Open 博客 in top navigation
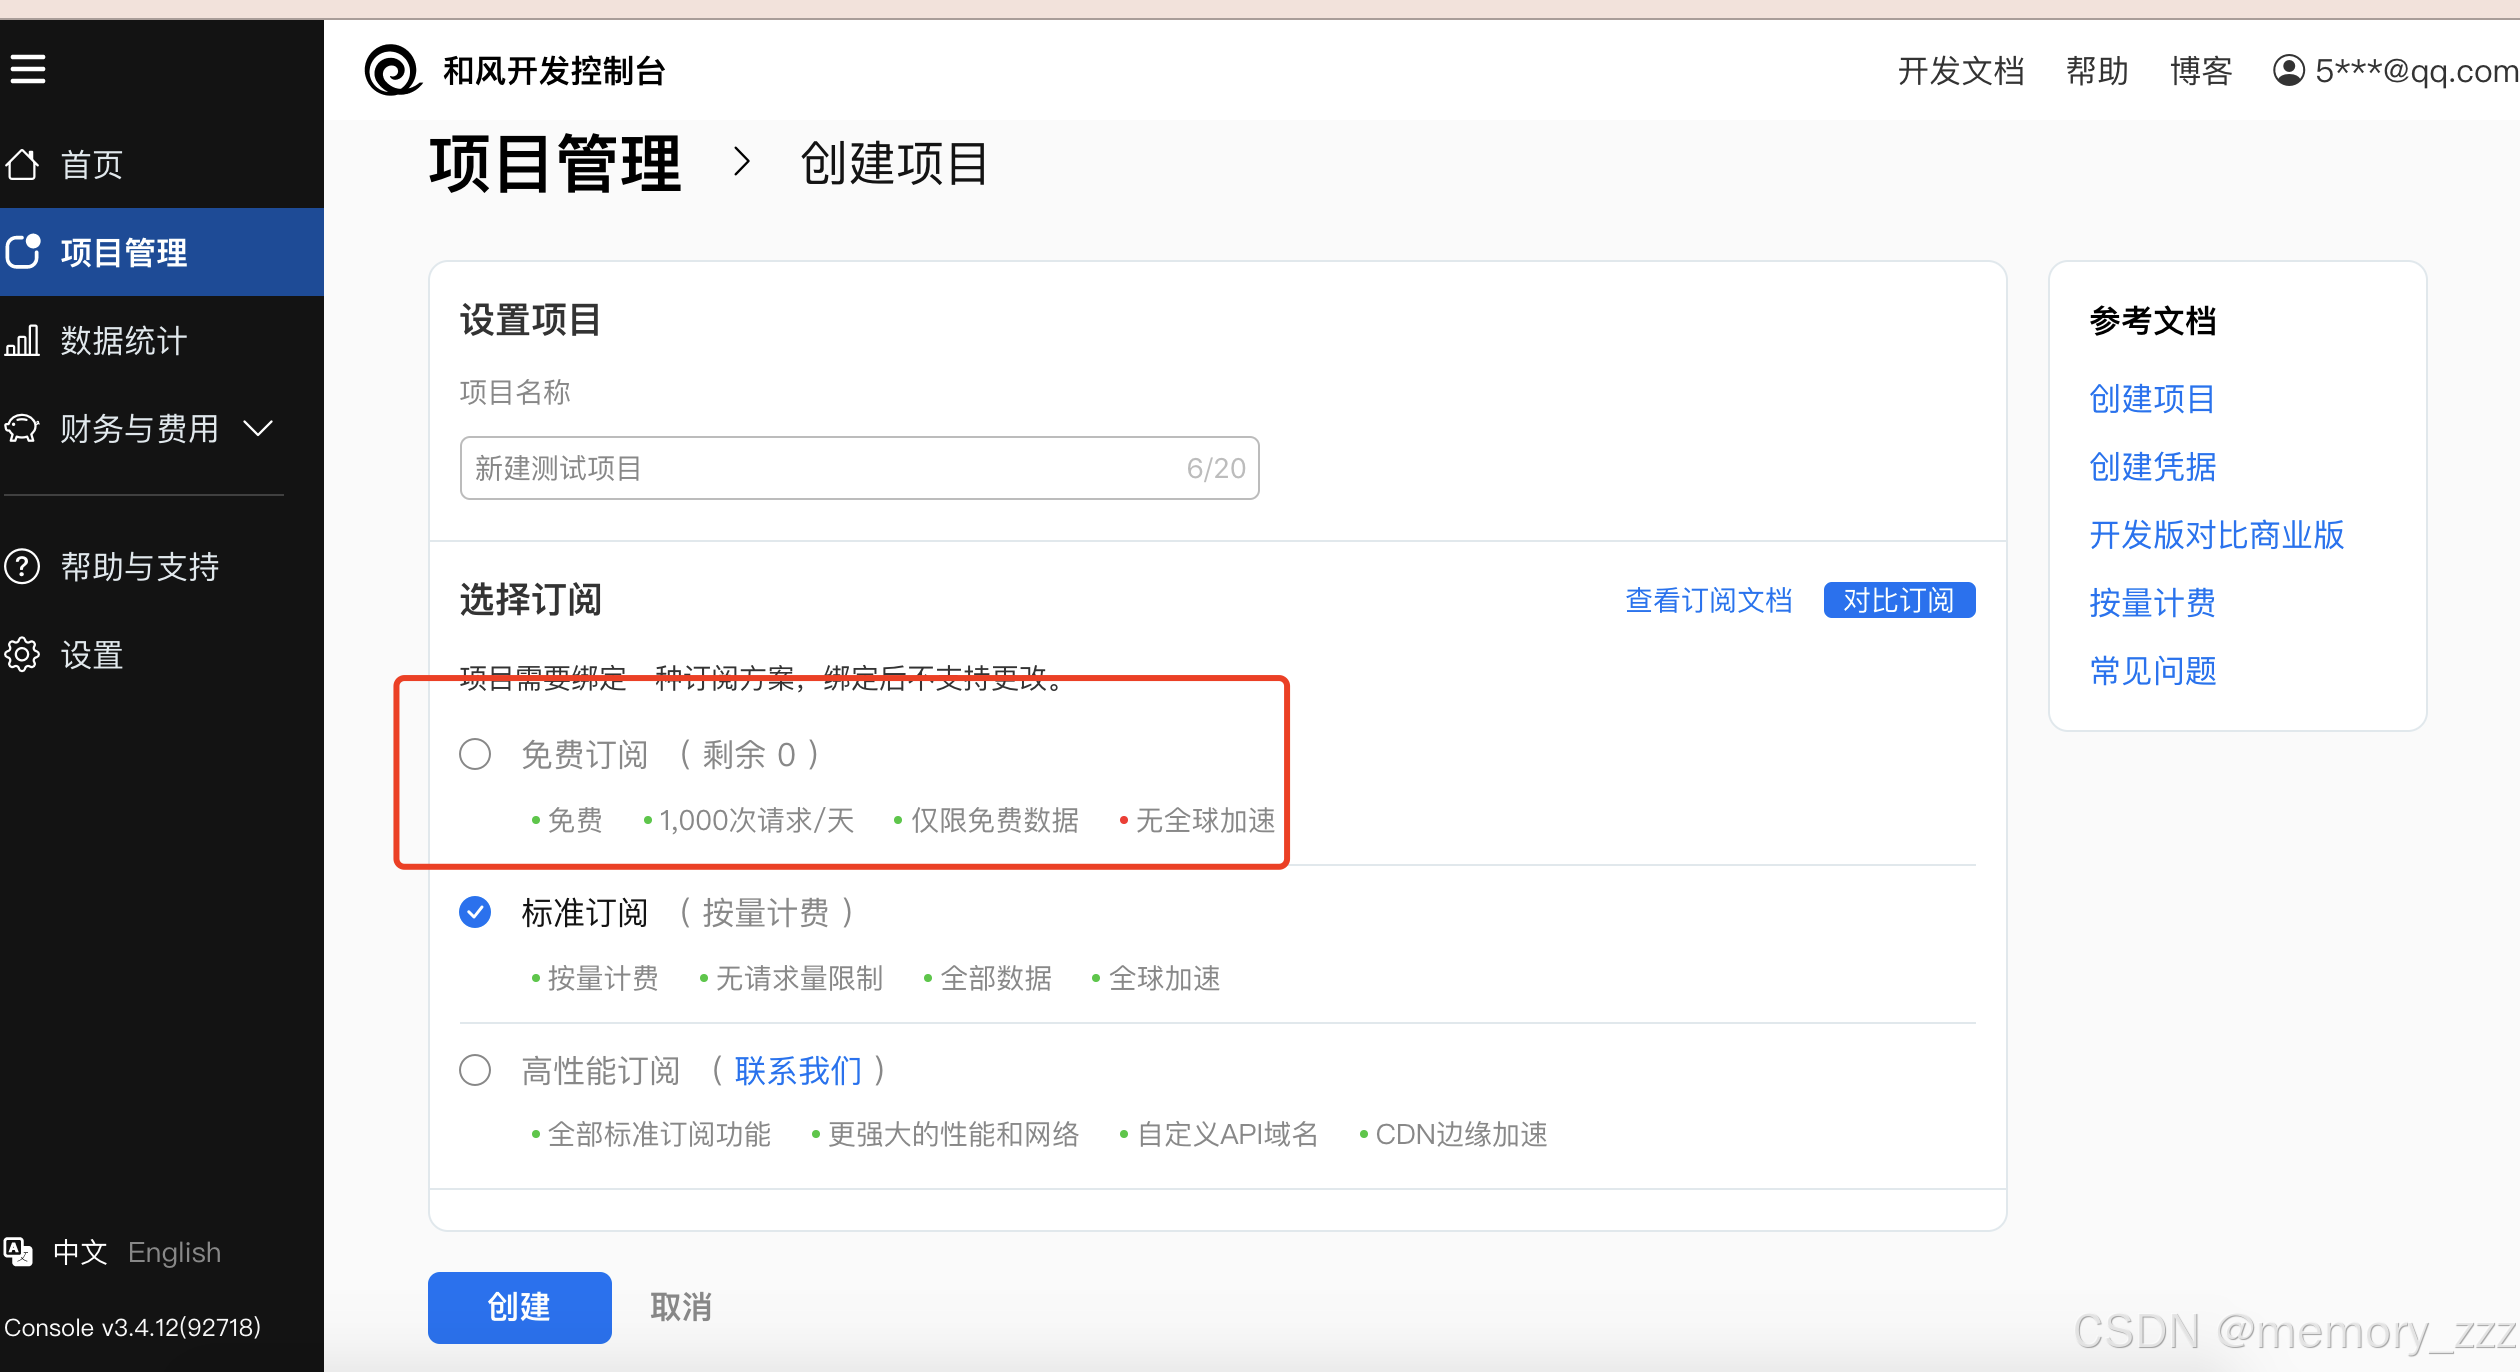This screenshot has height=1372, width=2520. tap(2200, 71)
